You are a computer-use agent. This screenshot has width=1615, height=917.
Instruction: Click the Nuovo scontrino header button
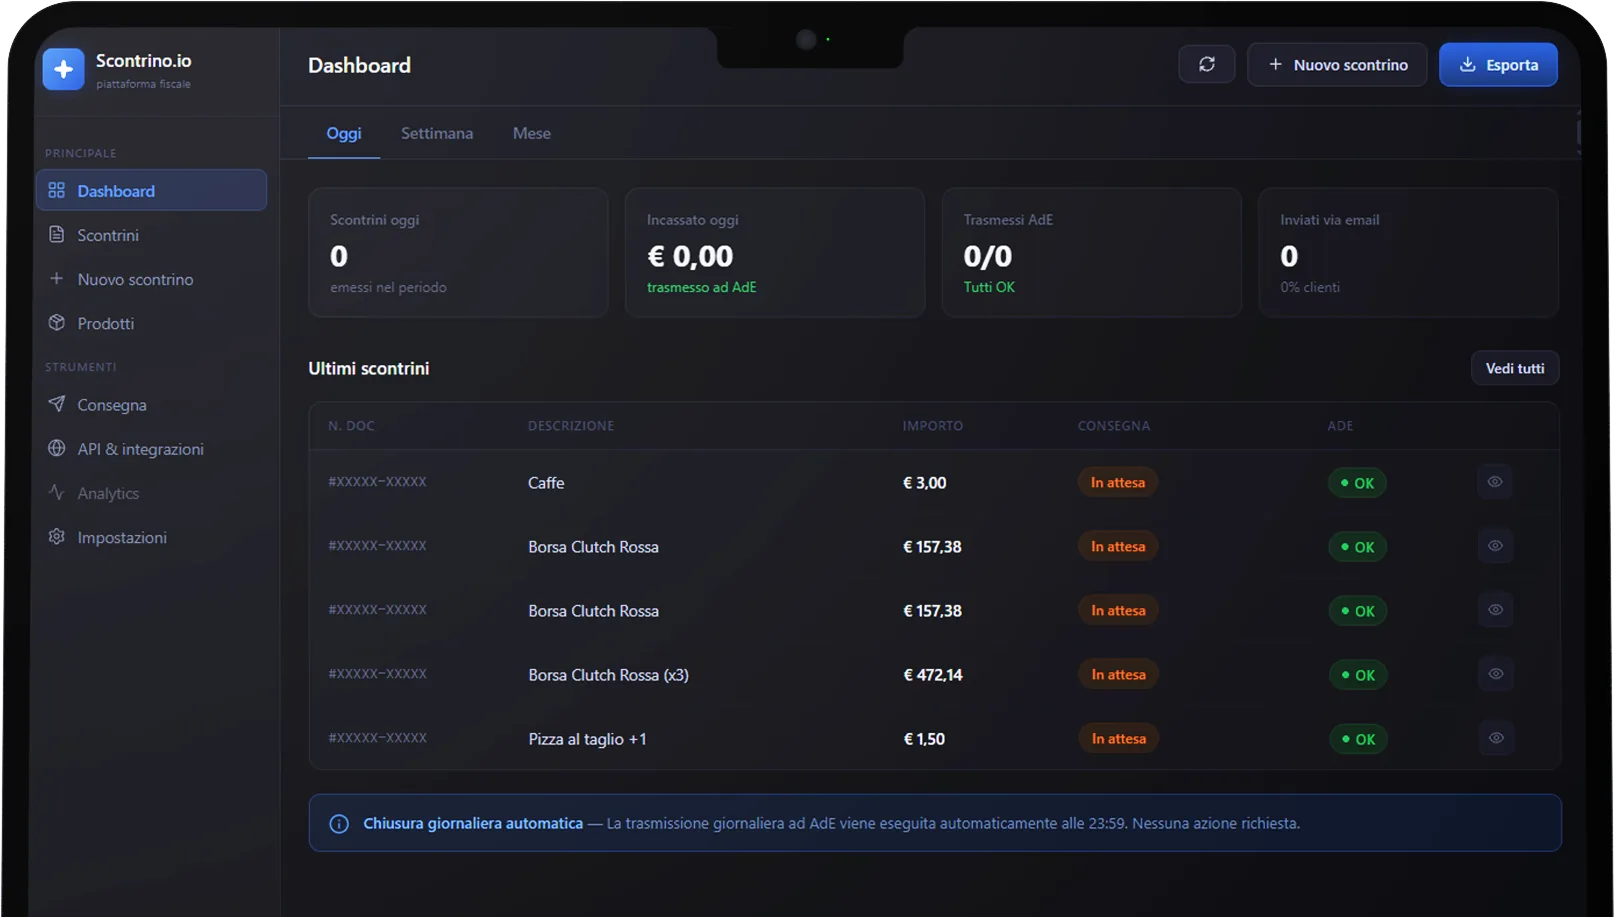coord(1337,65)
